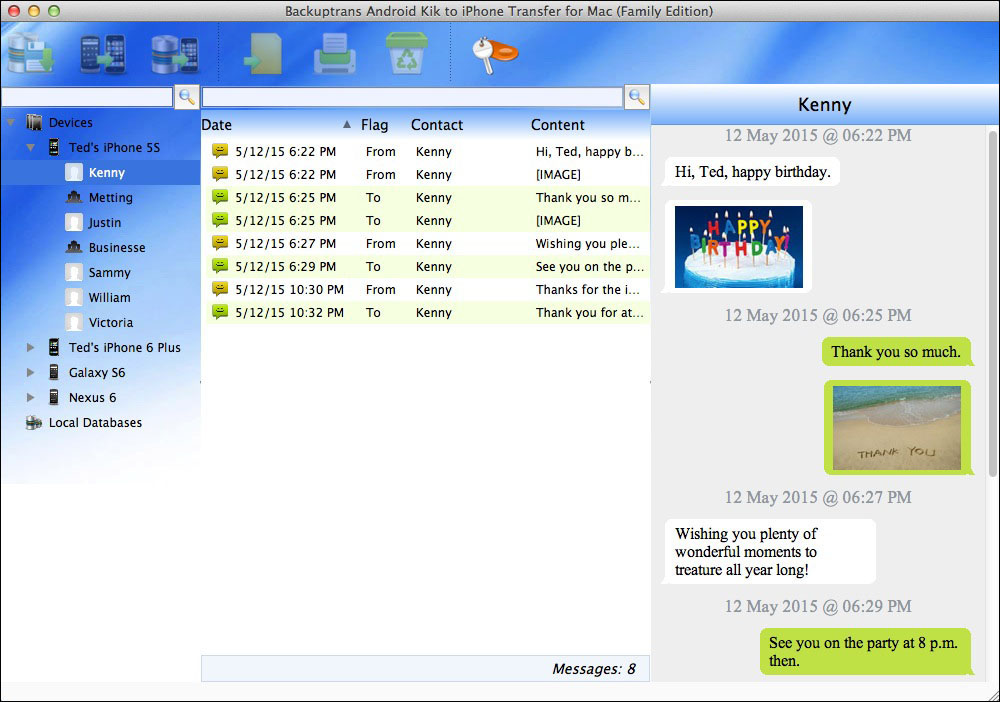Click William's contact avatar icon
This screenshot has height=702, width=1000.
[74, 297]
